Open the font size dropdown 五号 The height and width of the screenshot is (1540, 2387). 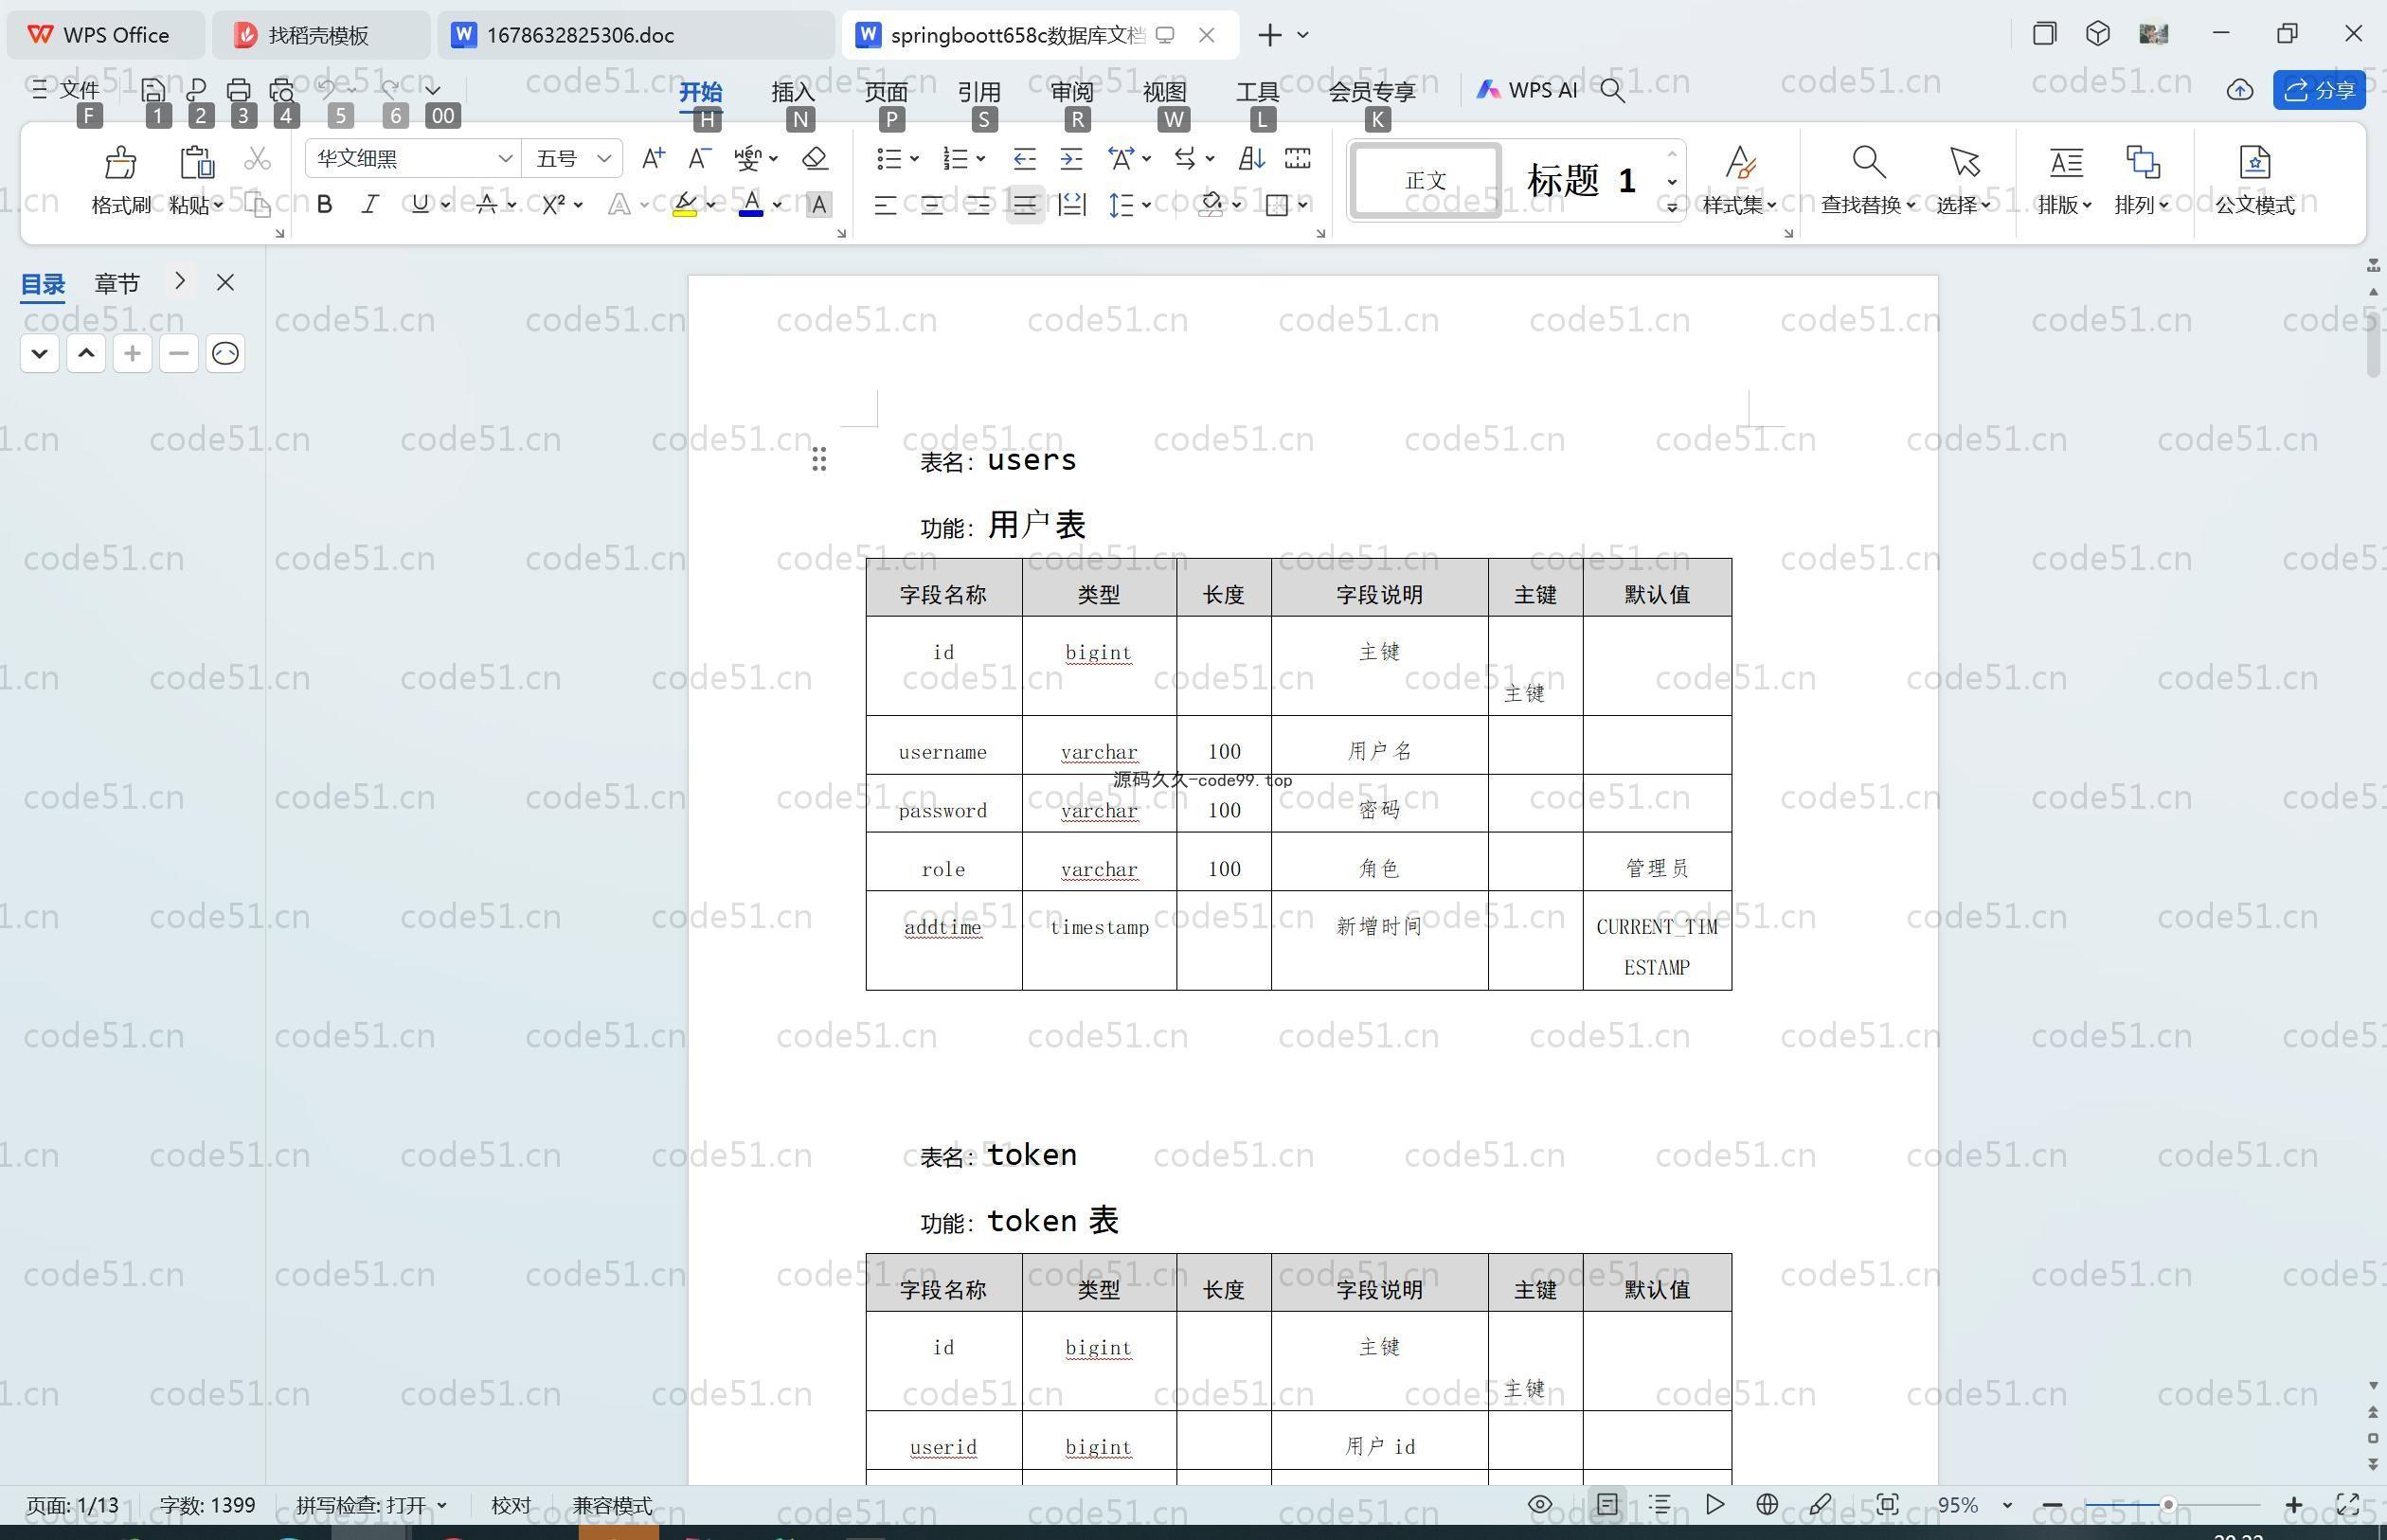(604, 158)
